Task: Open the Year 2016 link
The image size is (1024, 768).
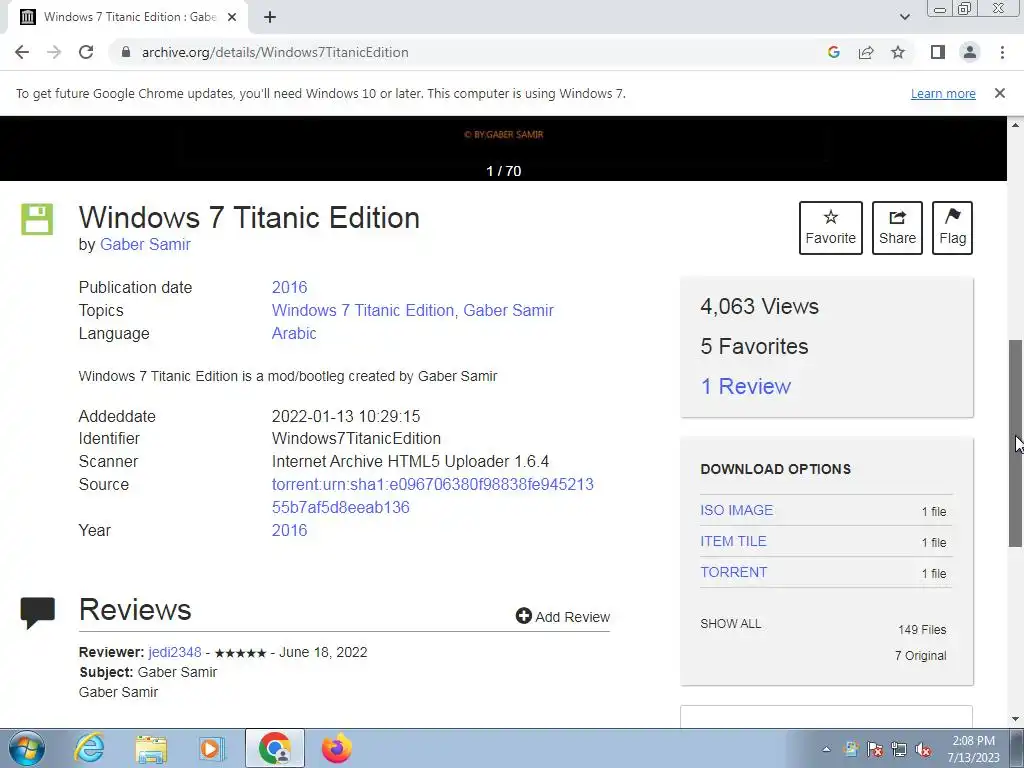Action: (289, 530)
